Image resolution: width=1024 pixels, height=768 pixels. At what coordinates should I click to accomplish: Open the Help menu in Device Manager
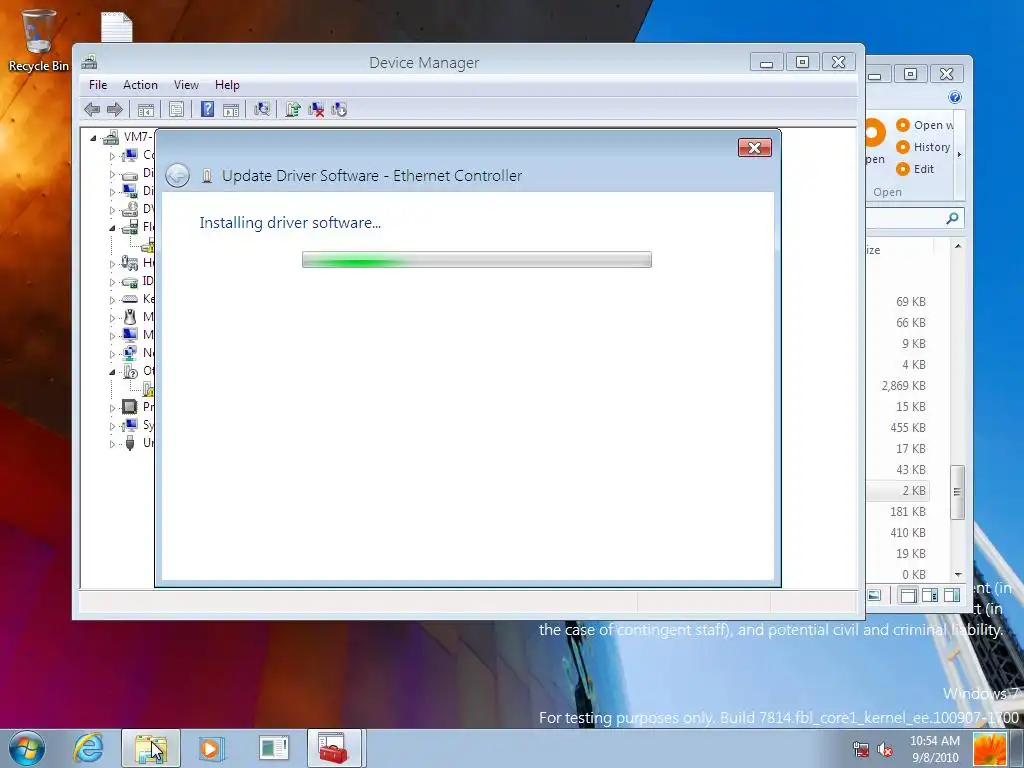pyautogui.click(x=227, y=85)
